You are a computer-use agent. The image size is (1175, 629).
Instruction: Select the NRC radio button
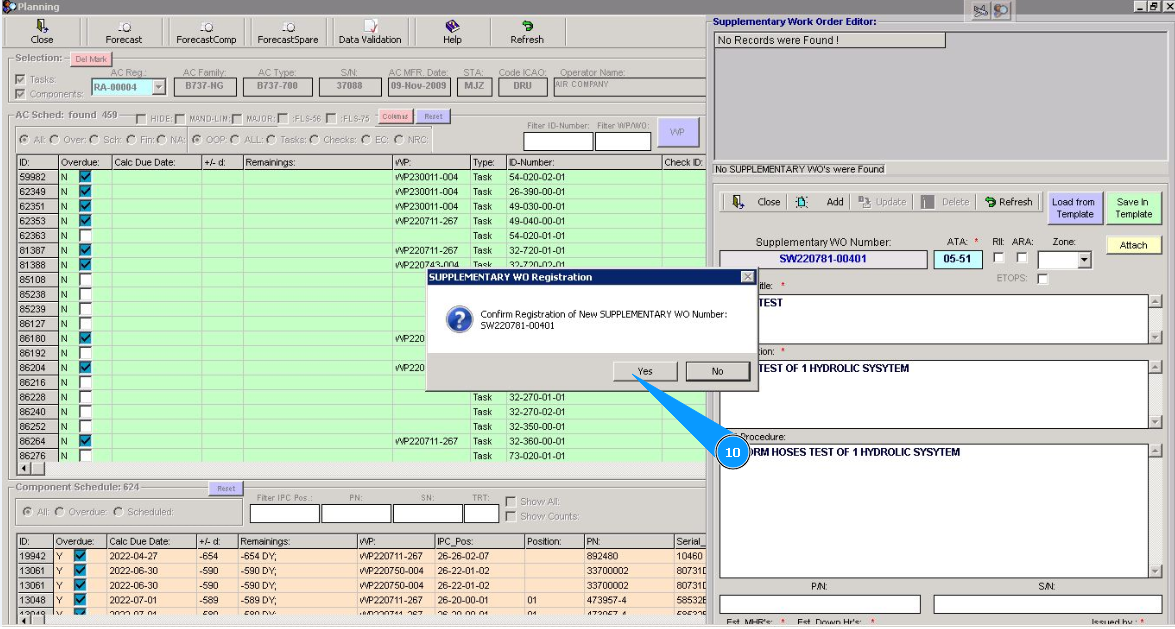pos(399,139)
